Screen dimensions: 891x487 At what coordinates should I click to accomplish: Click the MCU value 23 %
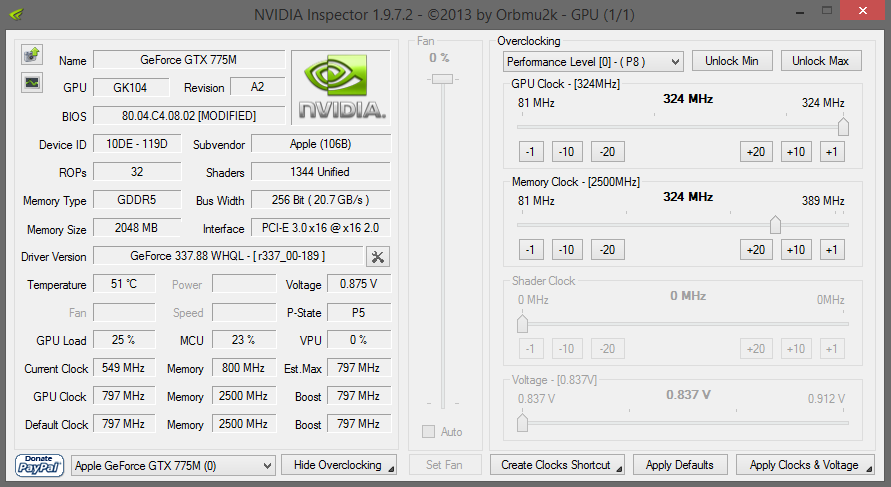pos(244,340)
